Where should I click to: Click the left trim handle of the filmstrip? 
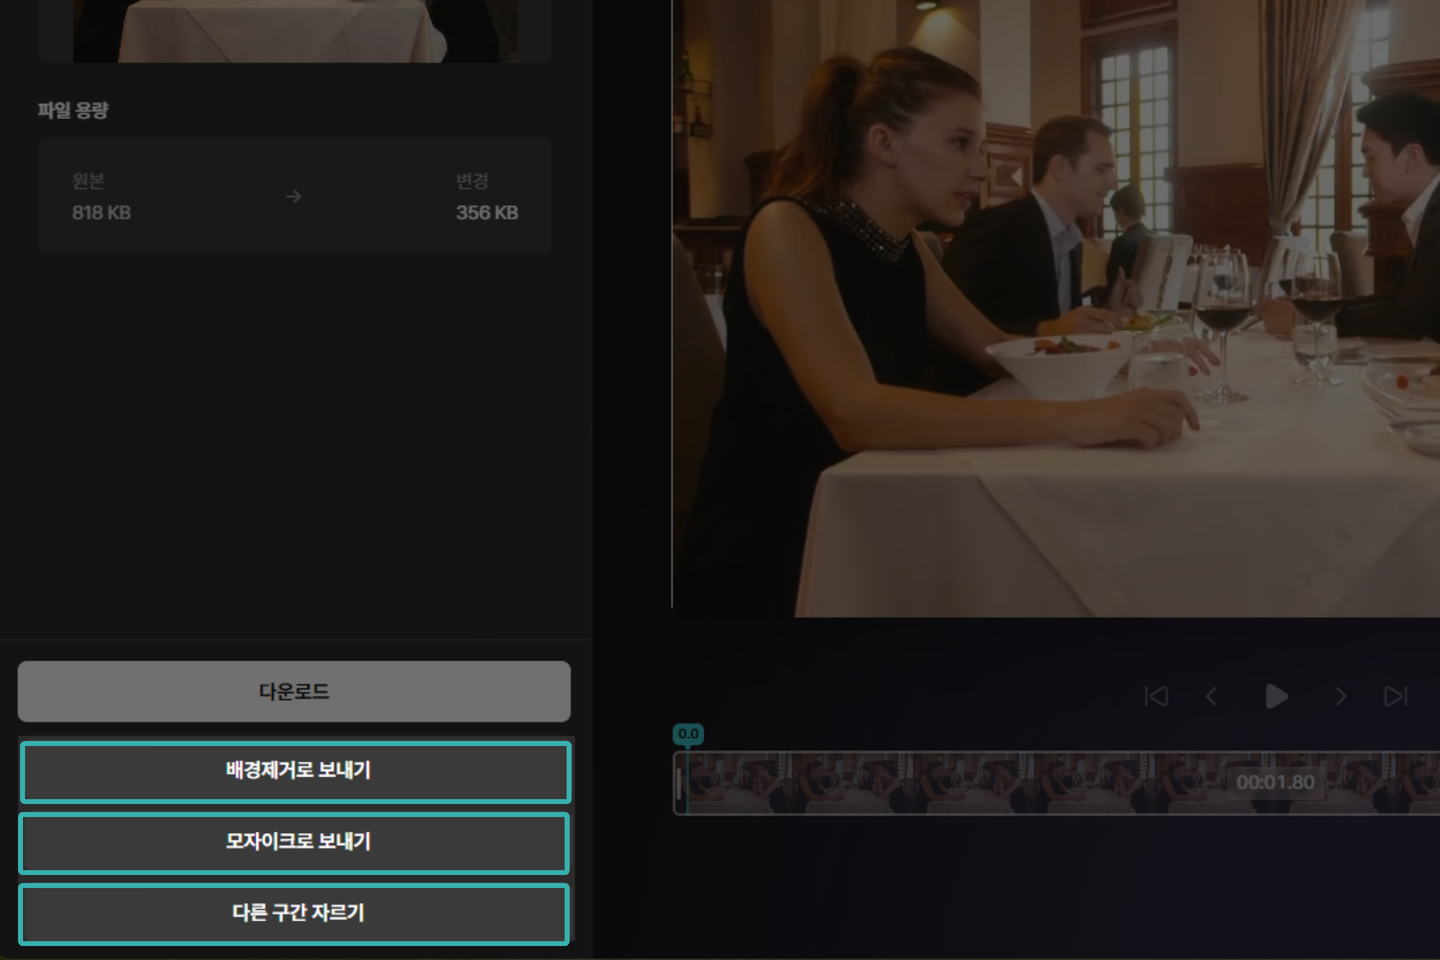click(x=680, y=783)
